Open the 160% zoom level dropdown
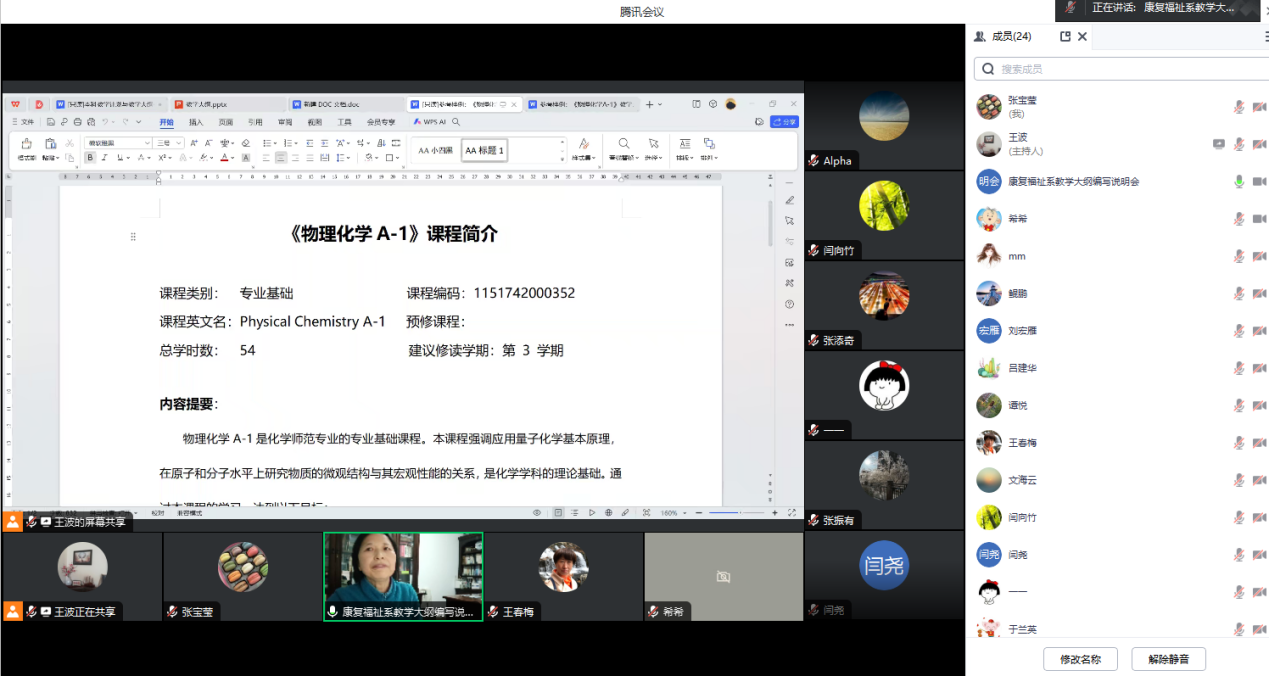Screen dimensions: 1269x676 point(674,512)
